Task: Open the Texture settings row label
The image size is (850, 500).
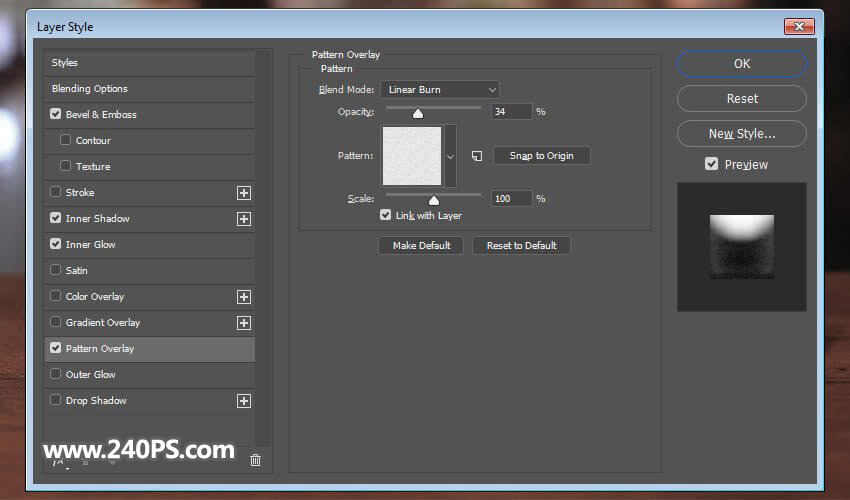Action: (93, 166)
